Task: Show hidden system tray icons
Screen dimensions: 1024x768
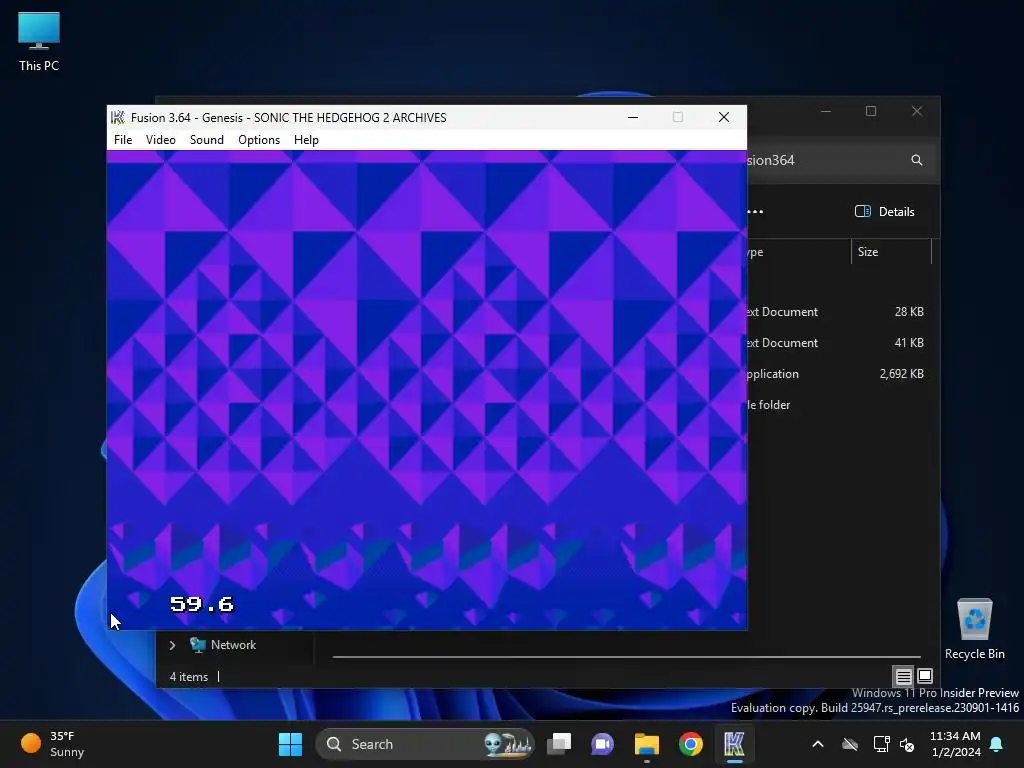Action: (x=818, y=744)
